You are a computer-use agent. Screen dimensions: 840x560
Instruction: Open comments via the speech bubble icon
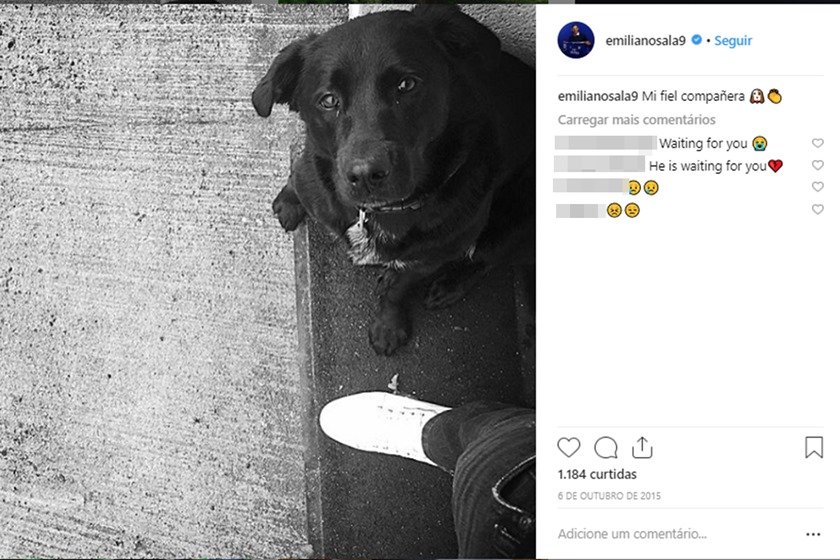[605, 447]
